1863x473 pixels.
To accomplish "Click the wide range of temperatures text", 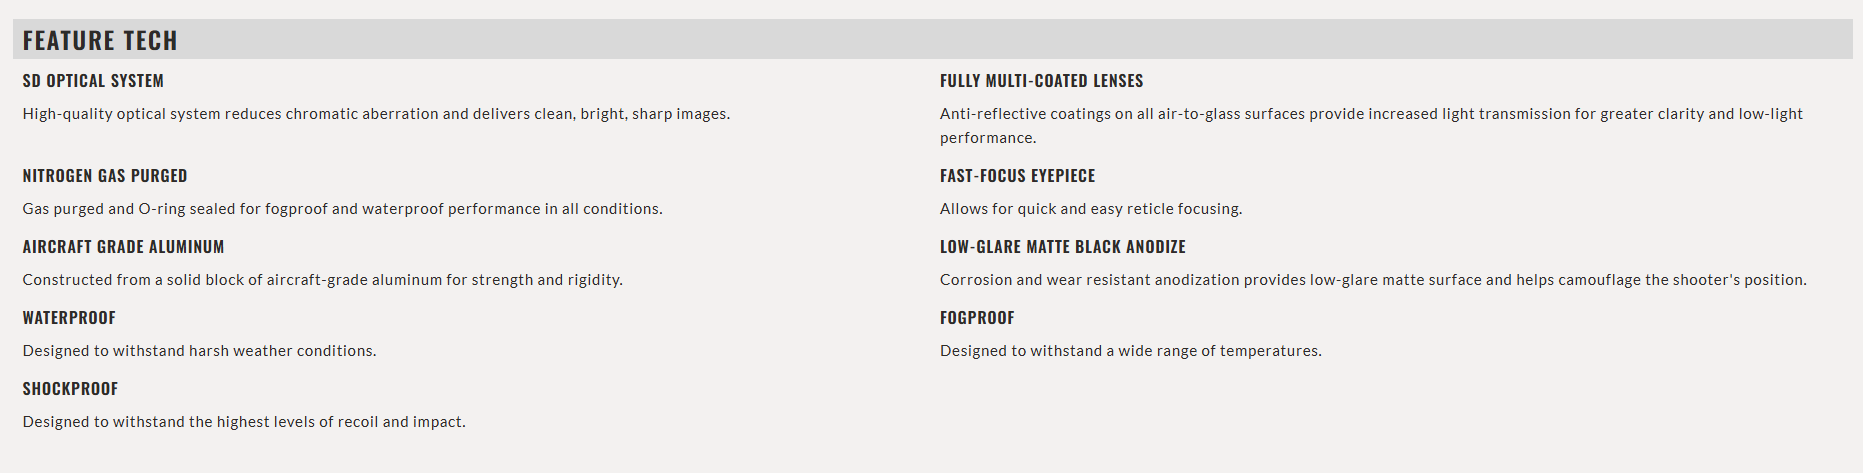I will (x=1130, y=351).
